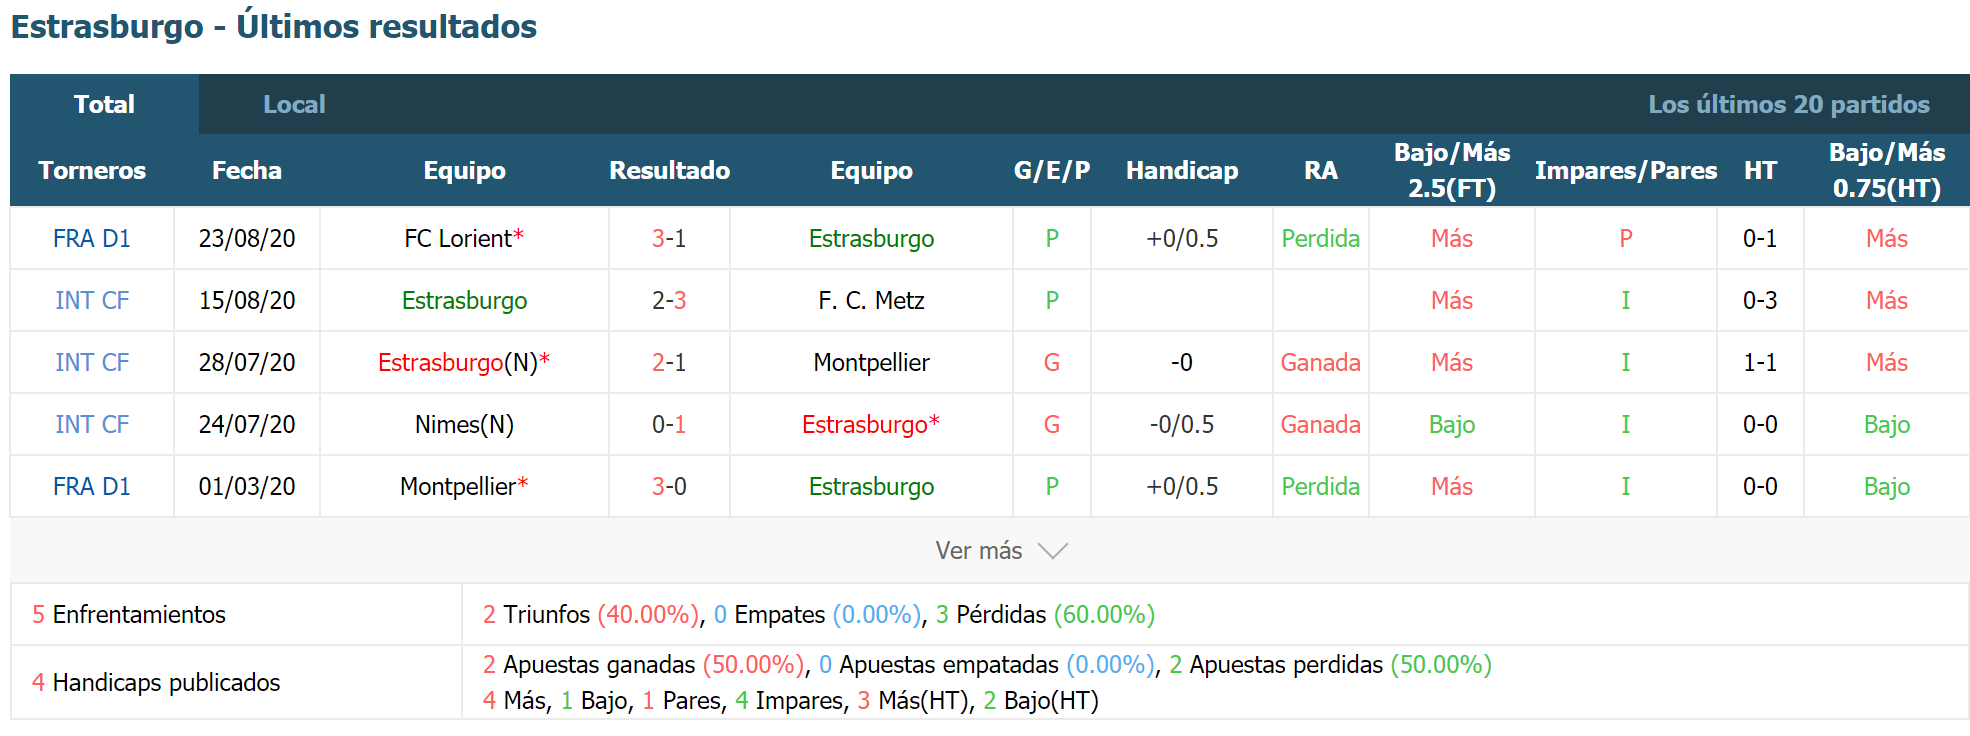Click the red Estrasburgo* on 24/07/20 row
The image size is (1970, 736).
click(871, 424)
